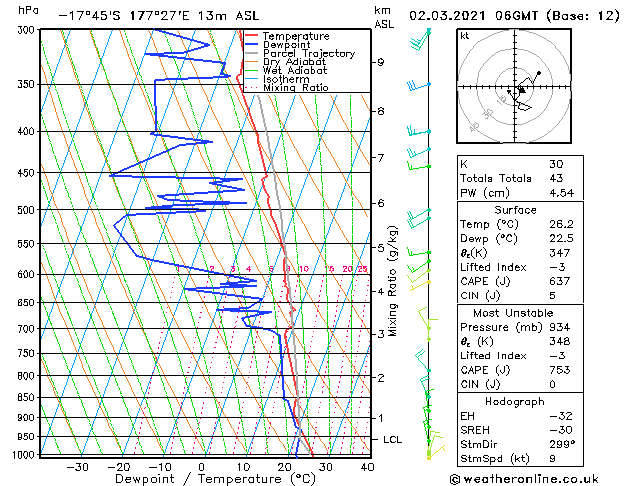This screenshot has height=486, width=629.
Task: Click the PW (cm) value 4.54
Action: [x=562, y=193]
